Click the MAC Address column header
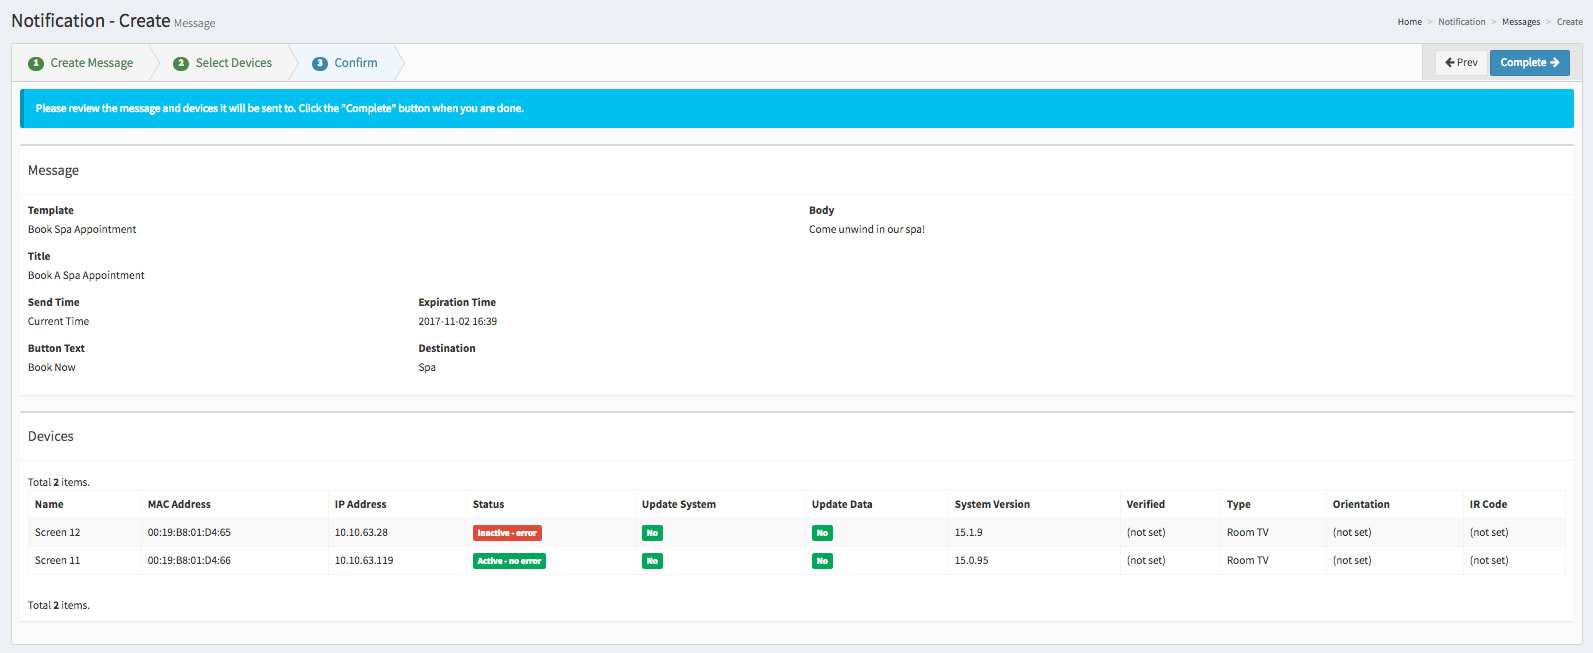This screenshot has width=1593, height=653. click(x=179, y=505)
